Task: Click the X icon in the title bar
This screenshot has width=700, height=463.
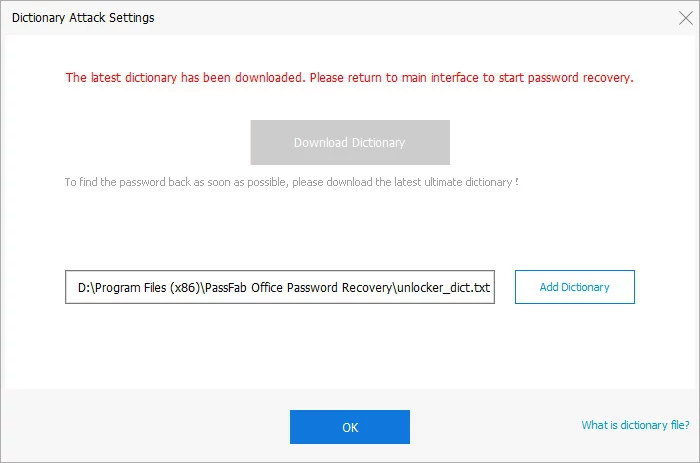Action: pos(684,18)
